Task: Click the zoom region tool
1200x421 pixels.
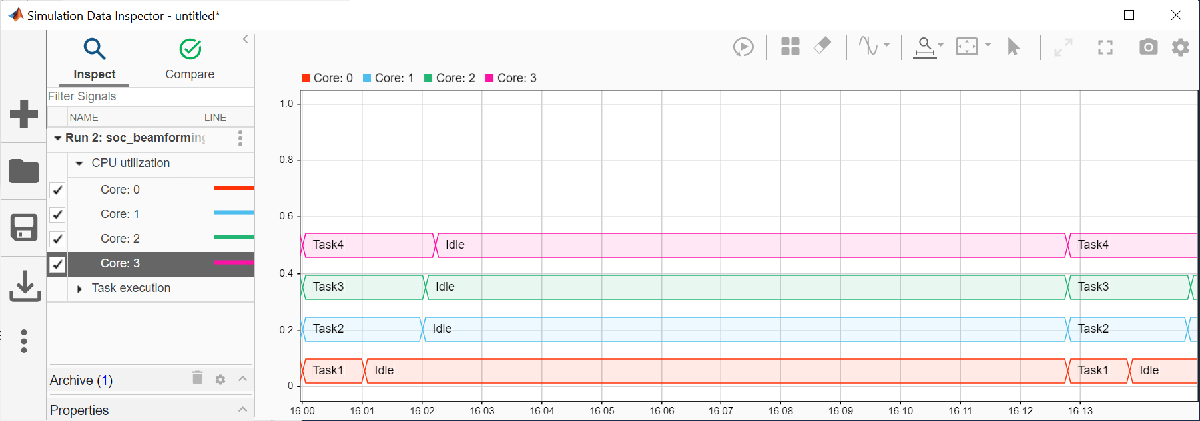Action: point(966,47)
